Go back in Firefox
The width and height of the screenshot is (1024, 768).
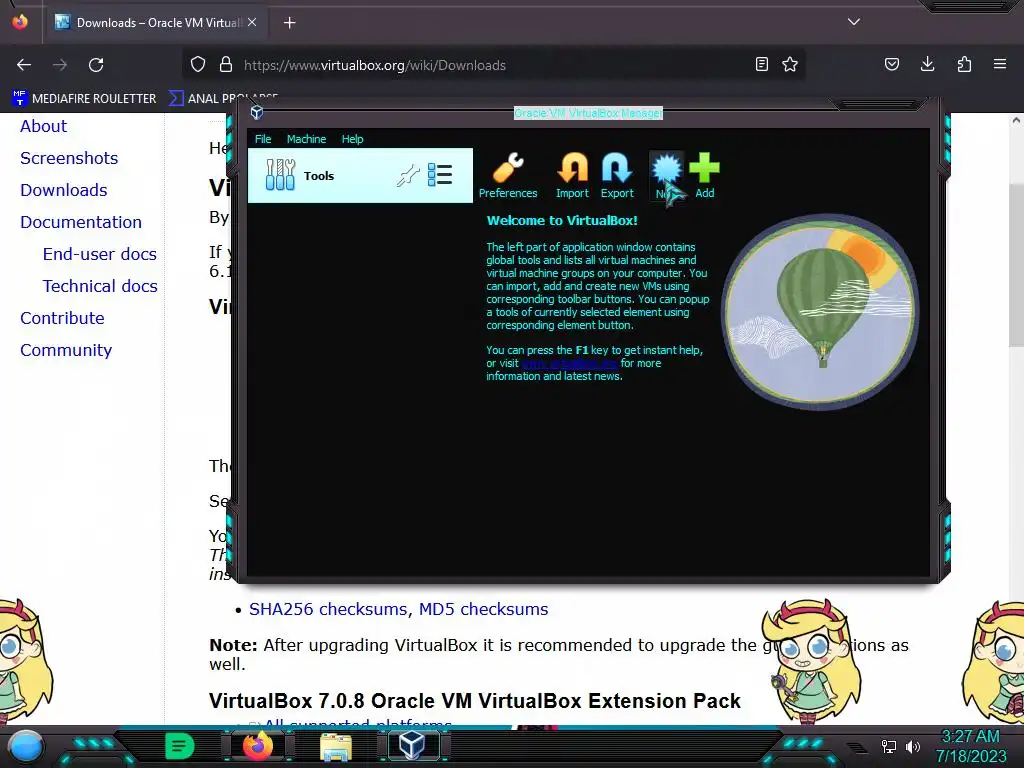click(24, 65)
